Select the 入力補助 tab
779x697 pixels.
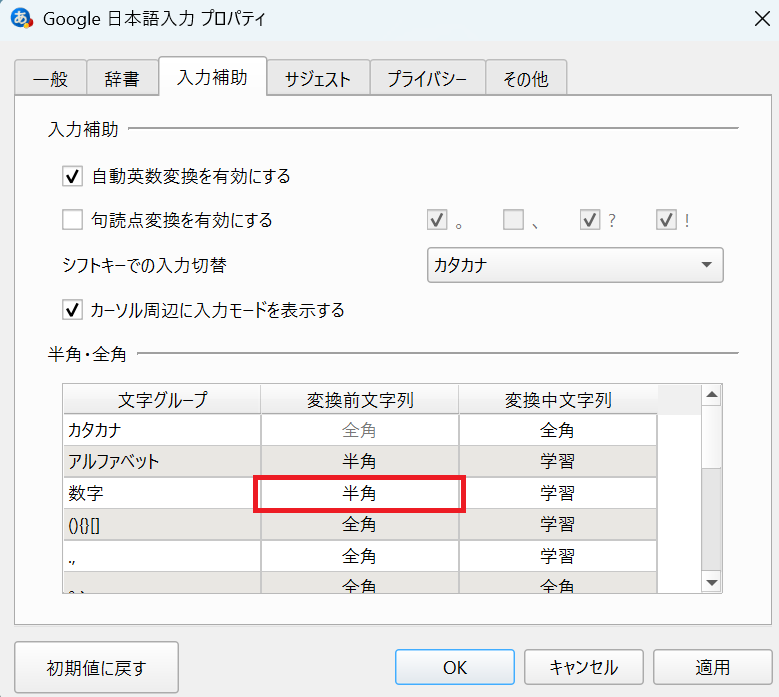[x=213, y=77]
